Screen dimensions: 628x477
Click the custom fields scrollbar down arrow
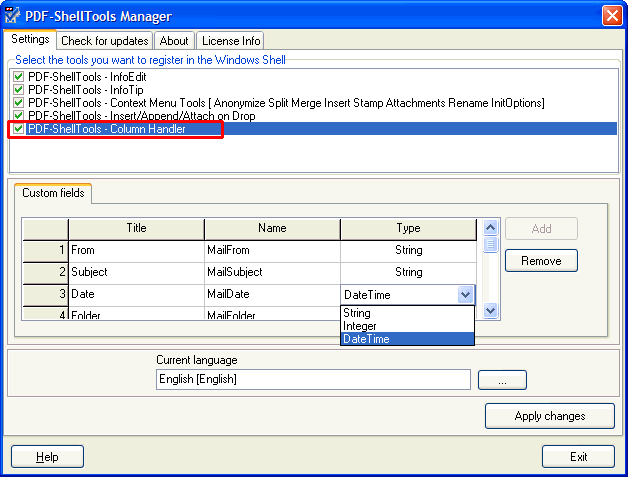(x=491, y=310)
